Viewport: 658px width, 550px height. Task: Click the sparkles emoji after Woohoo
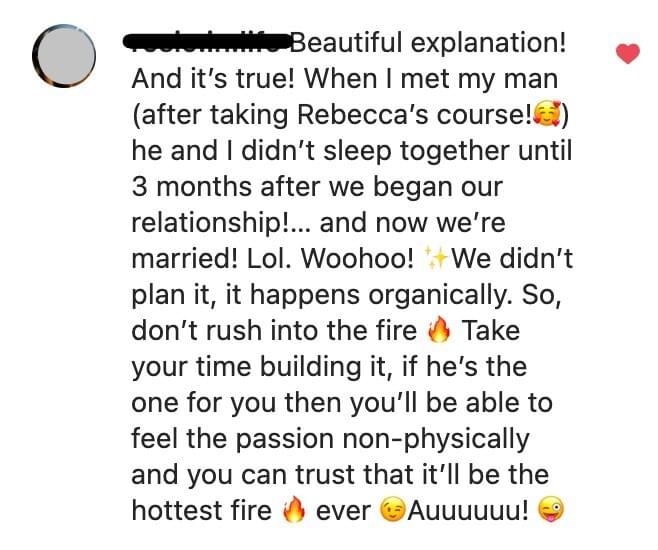[x=435, y=258]
